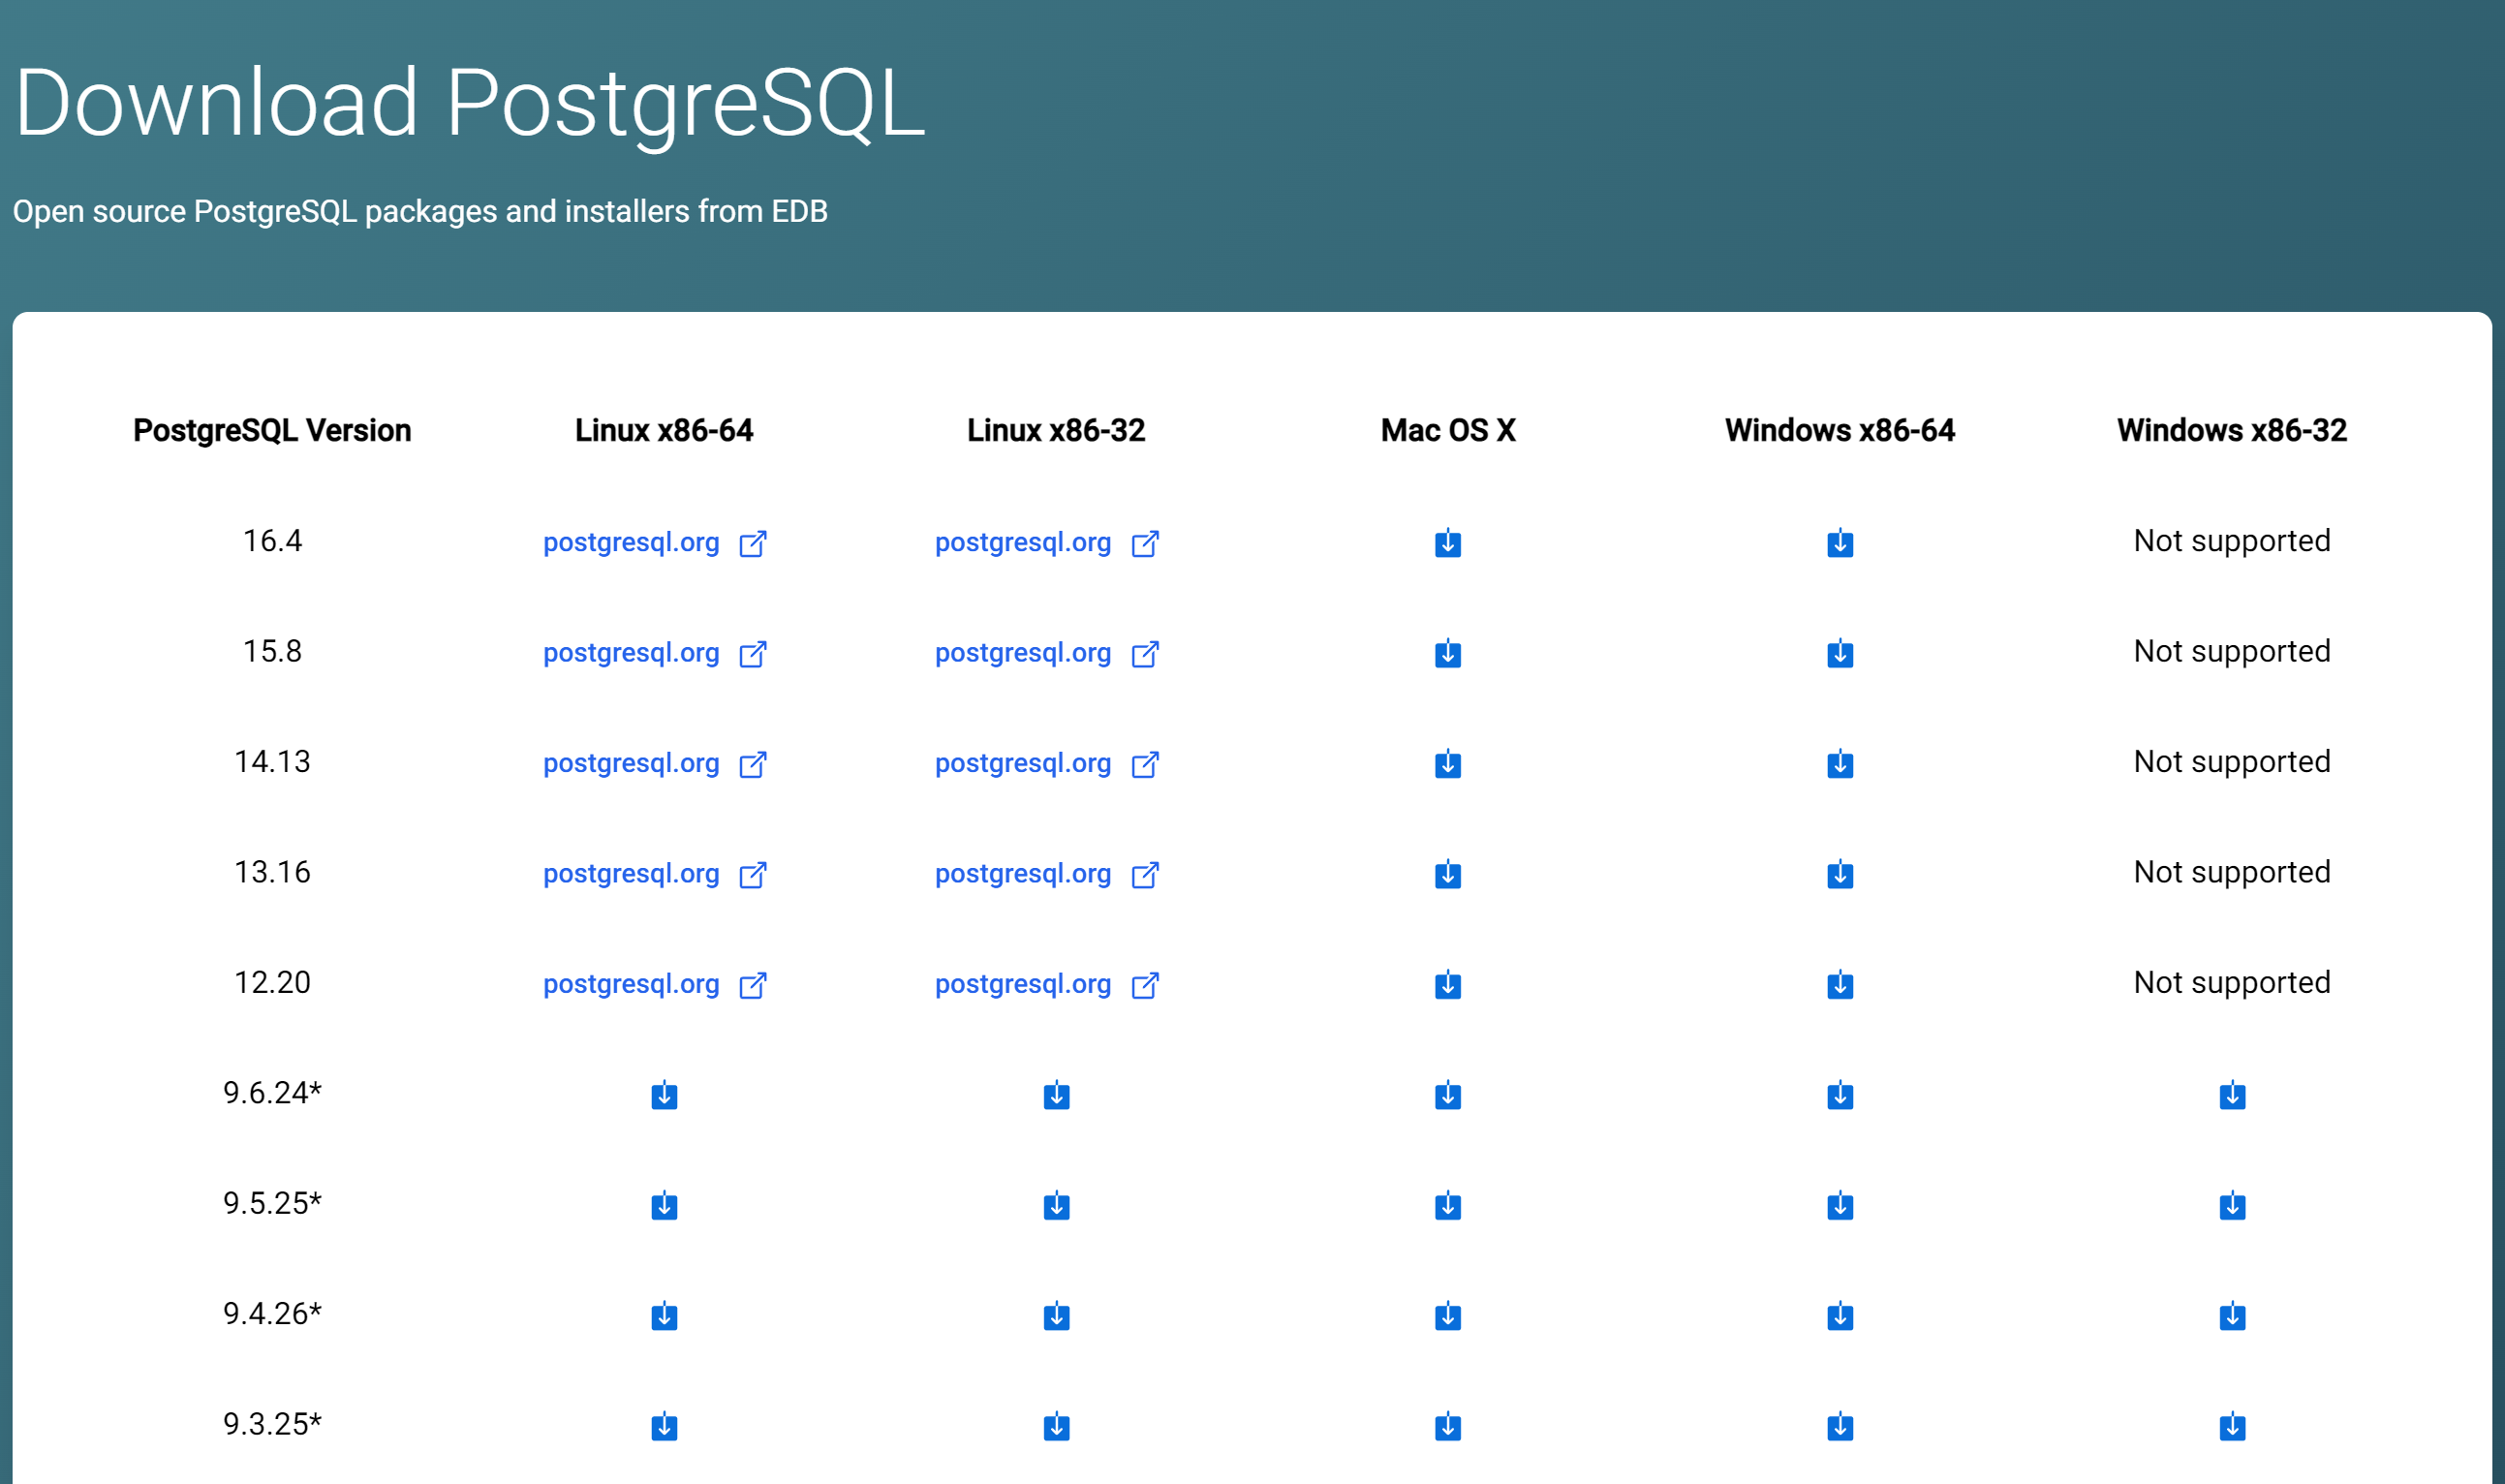Download 9.3.25 for Linux x86-32
The width and height of the screenshot is (2505, 1484).
click(1056, 1427)
